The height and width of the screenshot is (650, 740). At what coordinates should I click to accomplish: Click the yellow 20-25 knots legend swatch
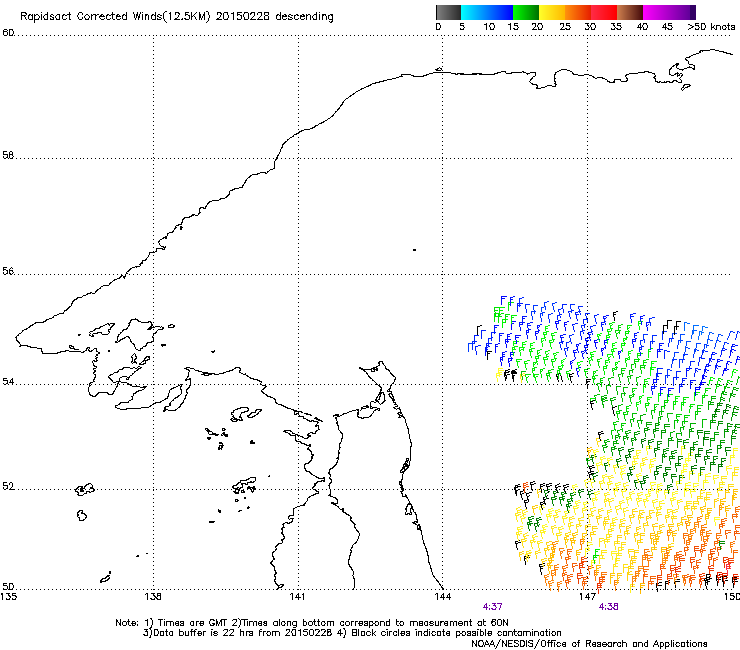(552, 12)
